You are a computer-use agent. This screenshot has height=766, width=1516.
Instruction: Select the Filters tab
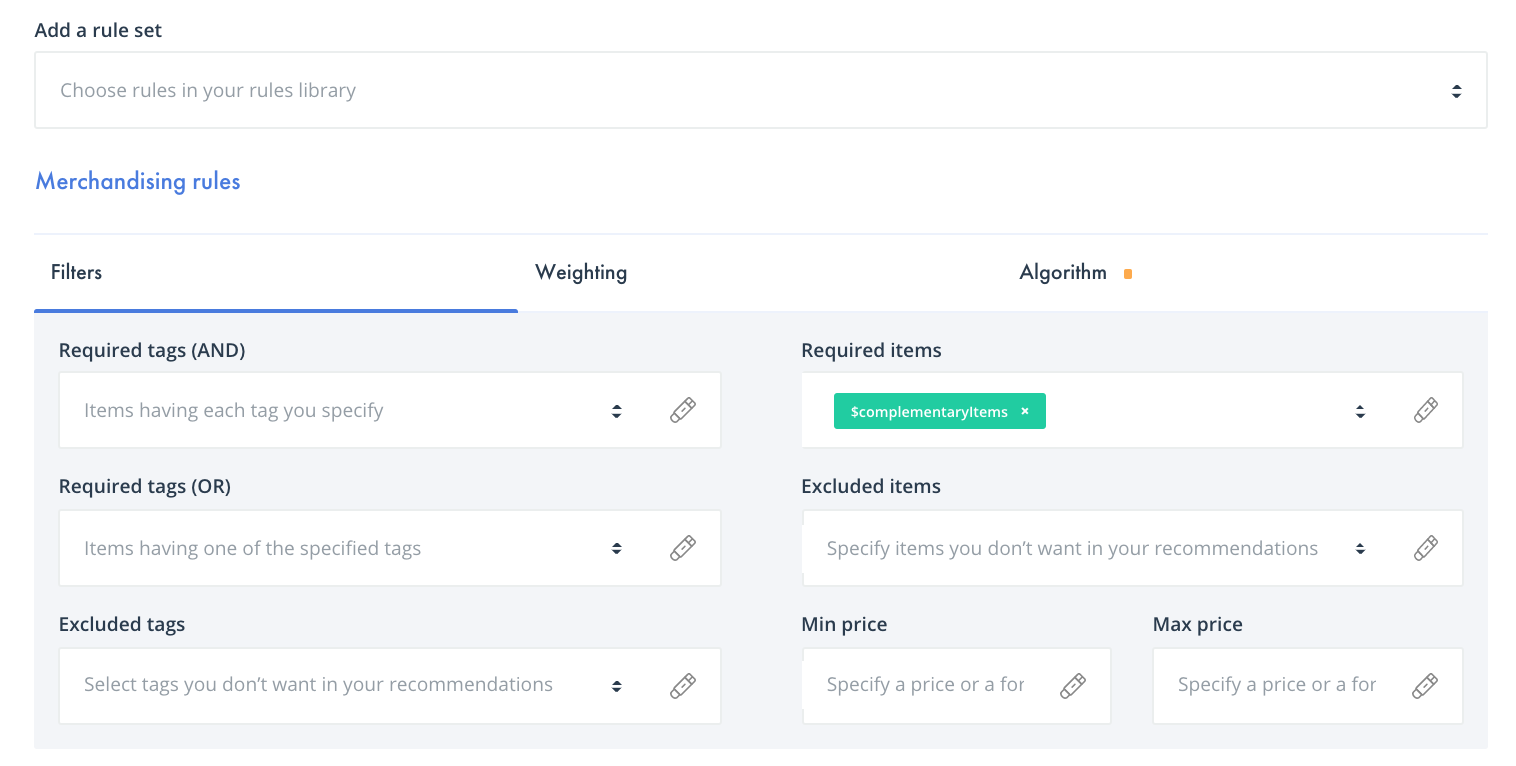[76, 272]
